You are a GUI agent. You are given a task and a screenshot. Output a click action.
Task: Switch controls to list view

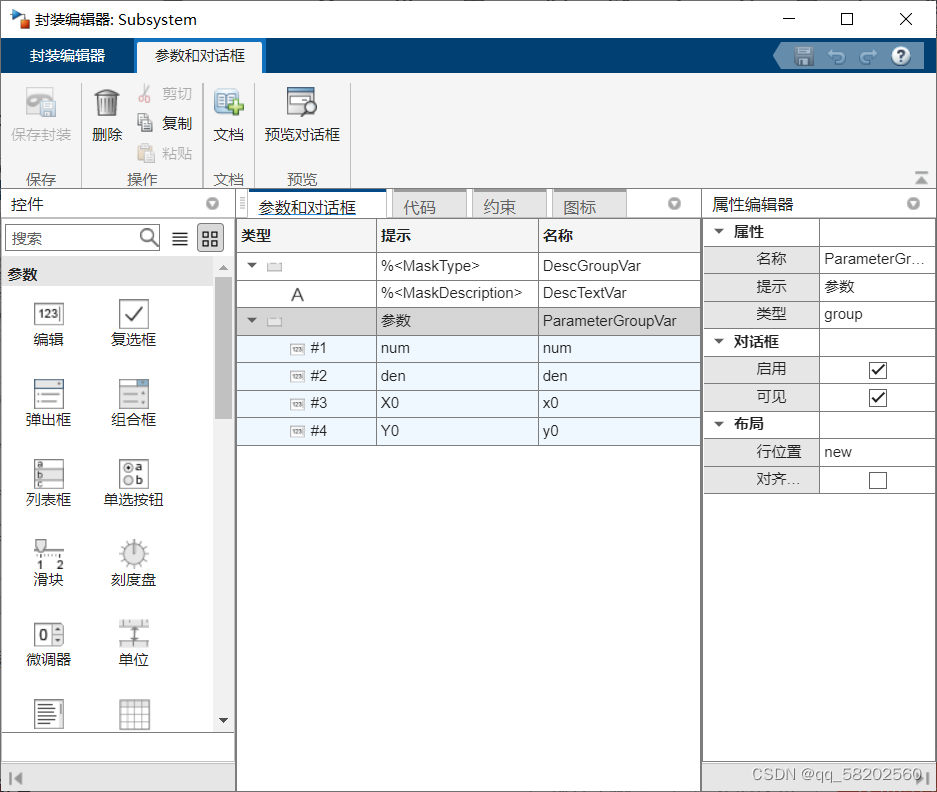pyautogui.click(x=180, y=238)
